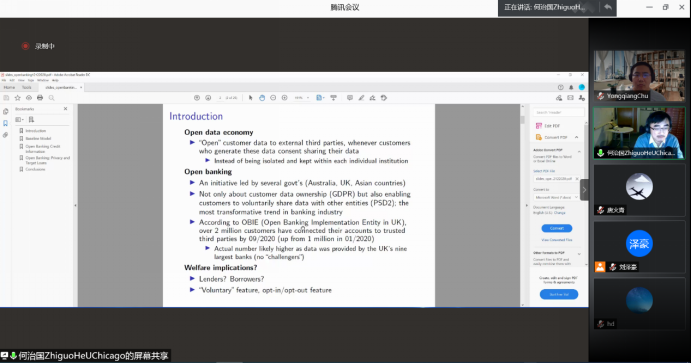The width and height of the screenshot is (691, 364).
Task: Go to the previous page arrow
Action: [197, 98]
